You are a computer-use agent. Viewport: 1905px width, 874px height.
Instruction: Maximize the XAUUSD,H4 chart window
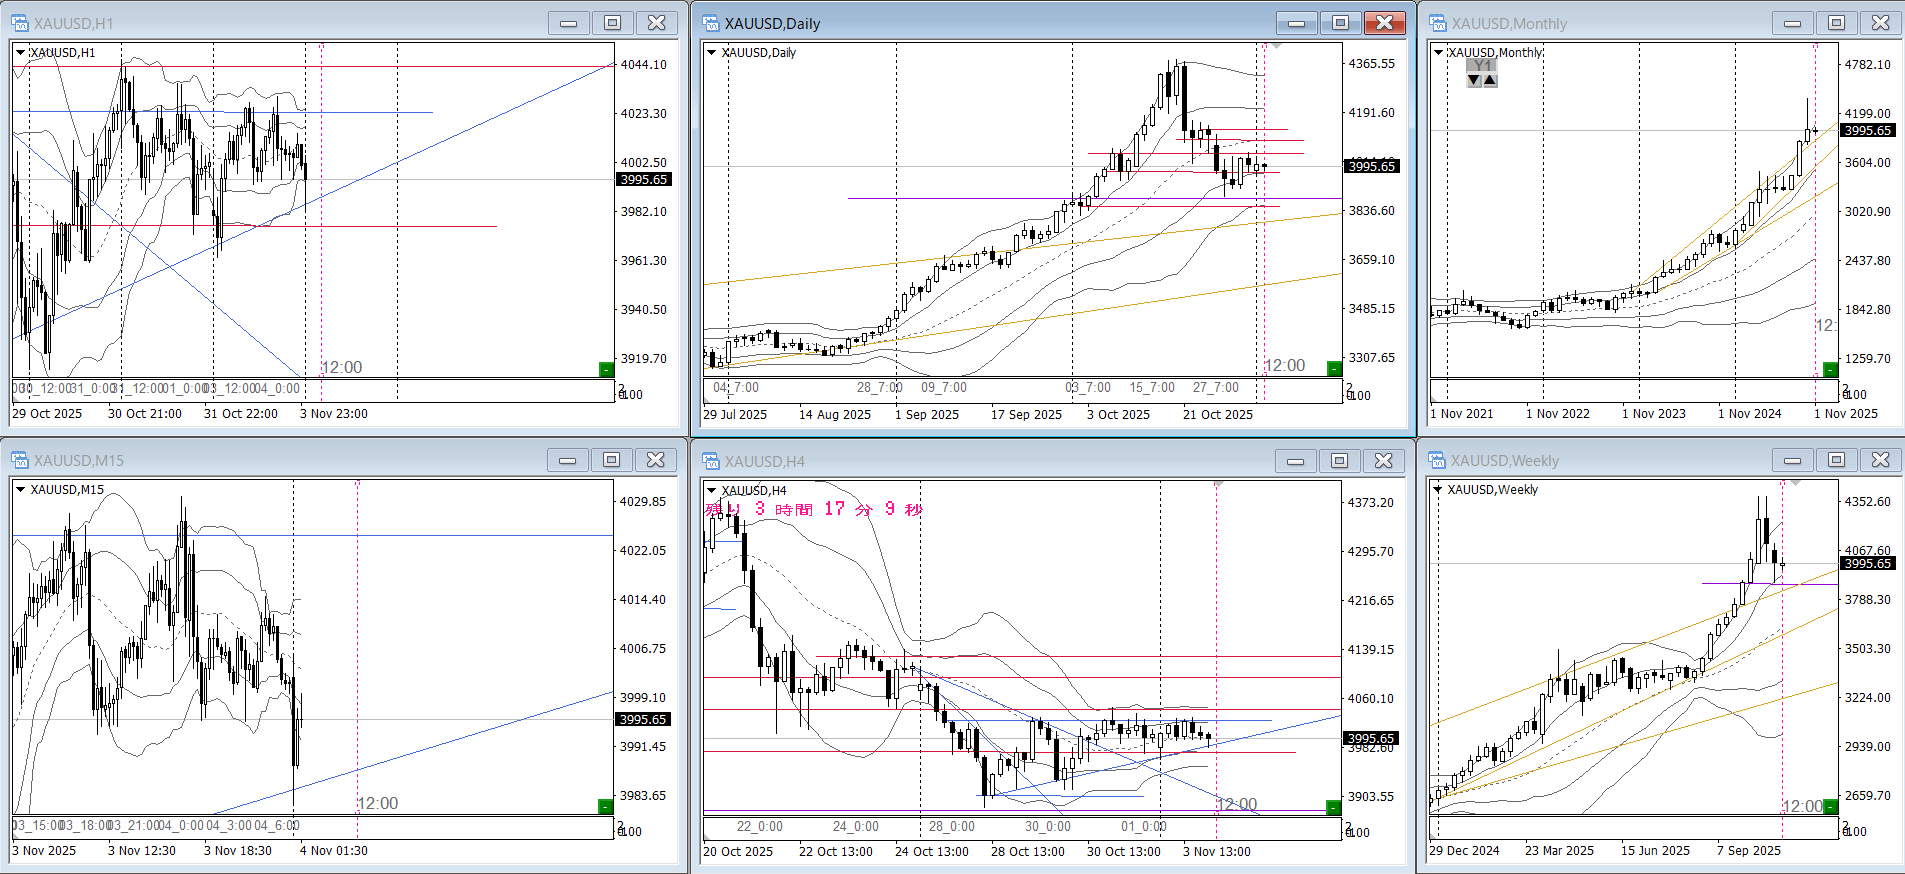coord(1339,461)
